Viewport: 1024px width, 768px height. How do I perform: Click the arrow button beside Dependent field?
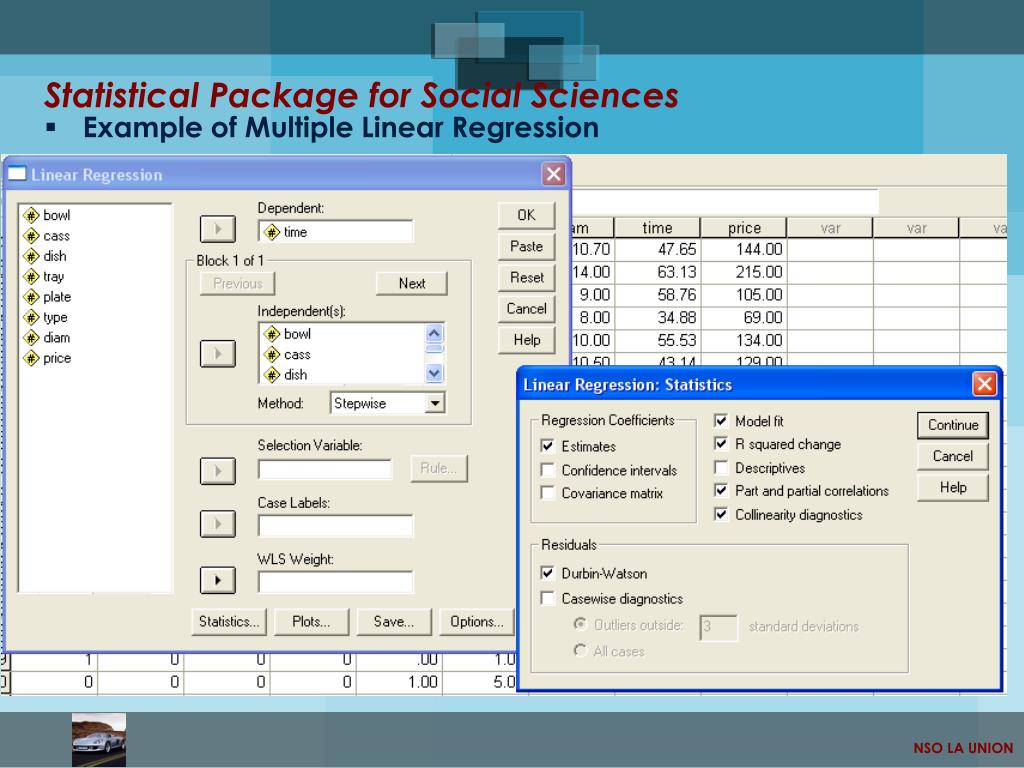coord(217,229)
